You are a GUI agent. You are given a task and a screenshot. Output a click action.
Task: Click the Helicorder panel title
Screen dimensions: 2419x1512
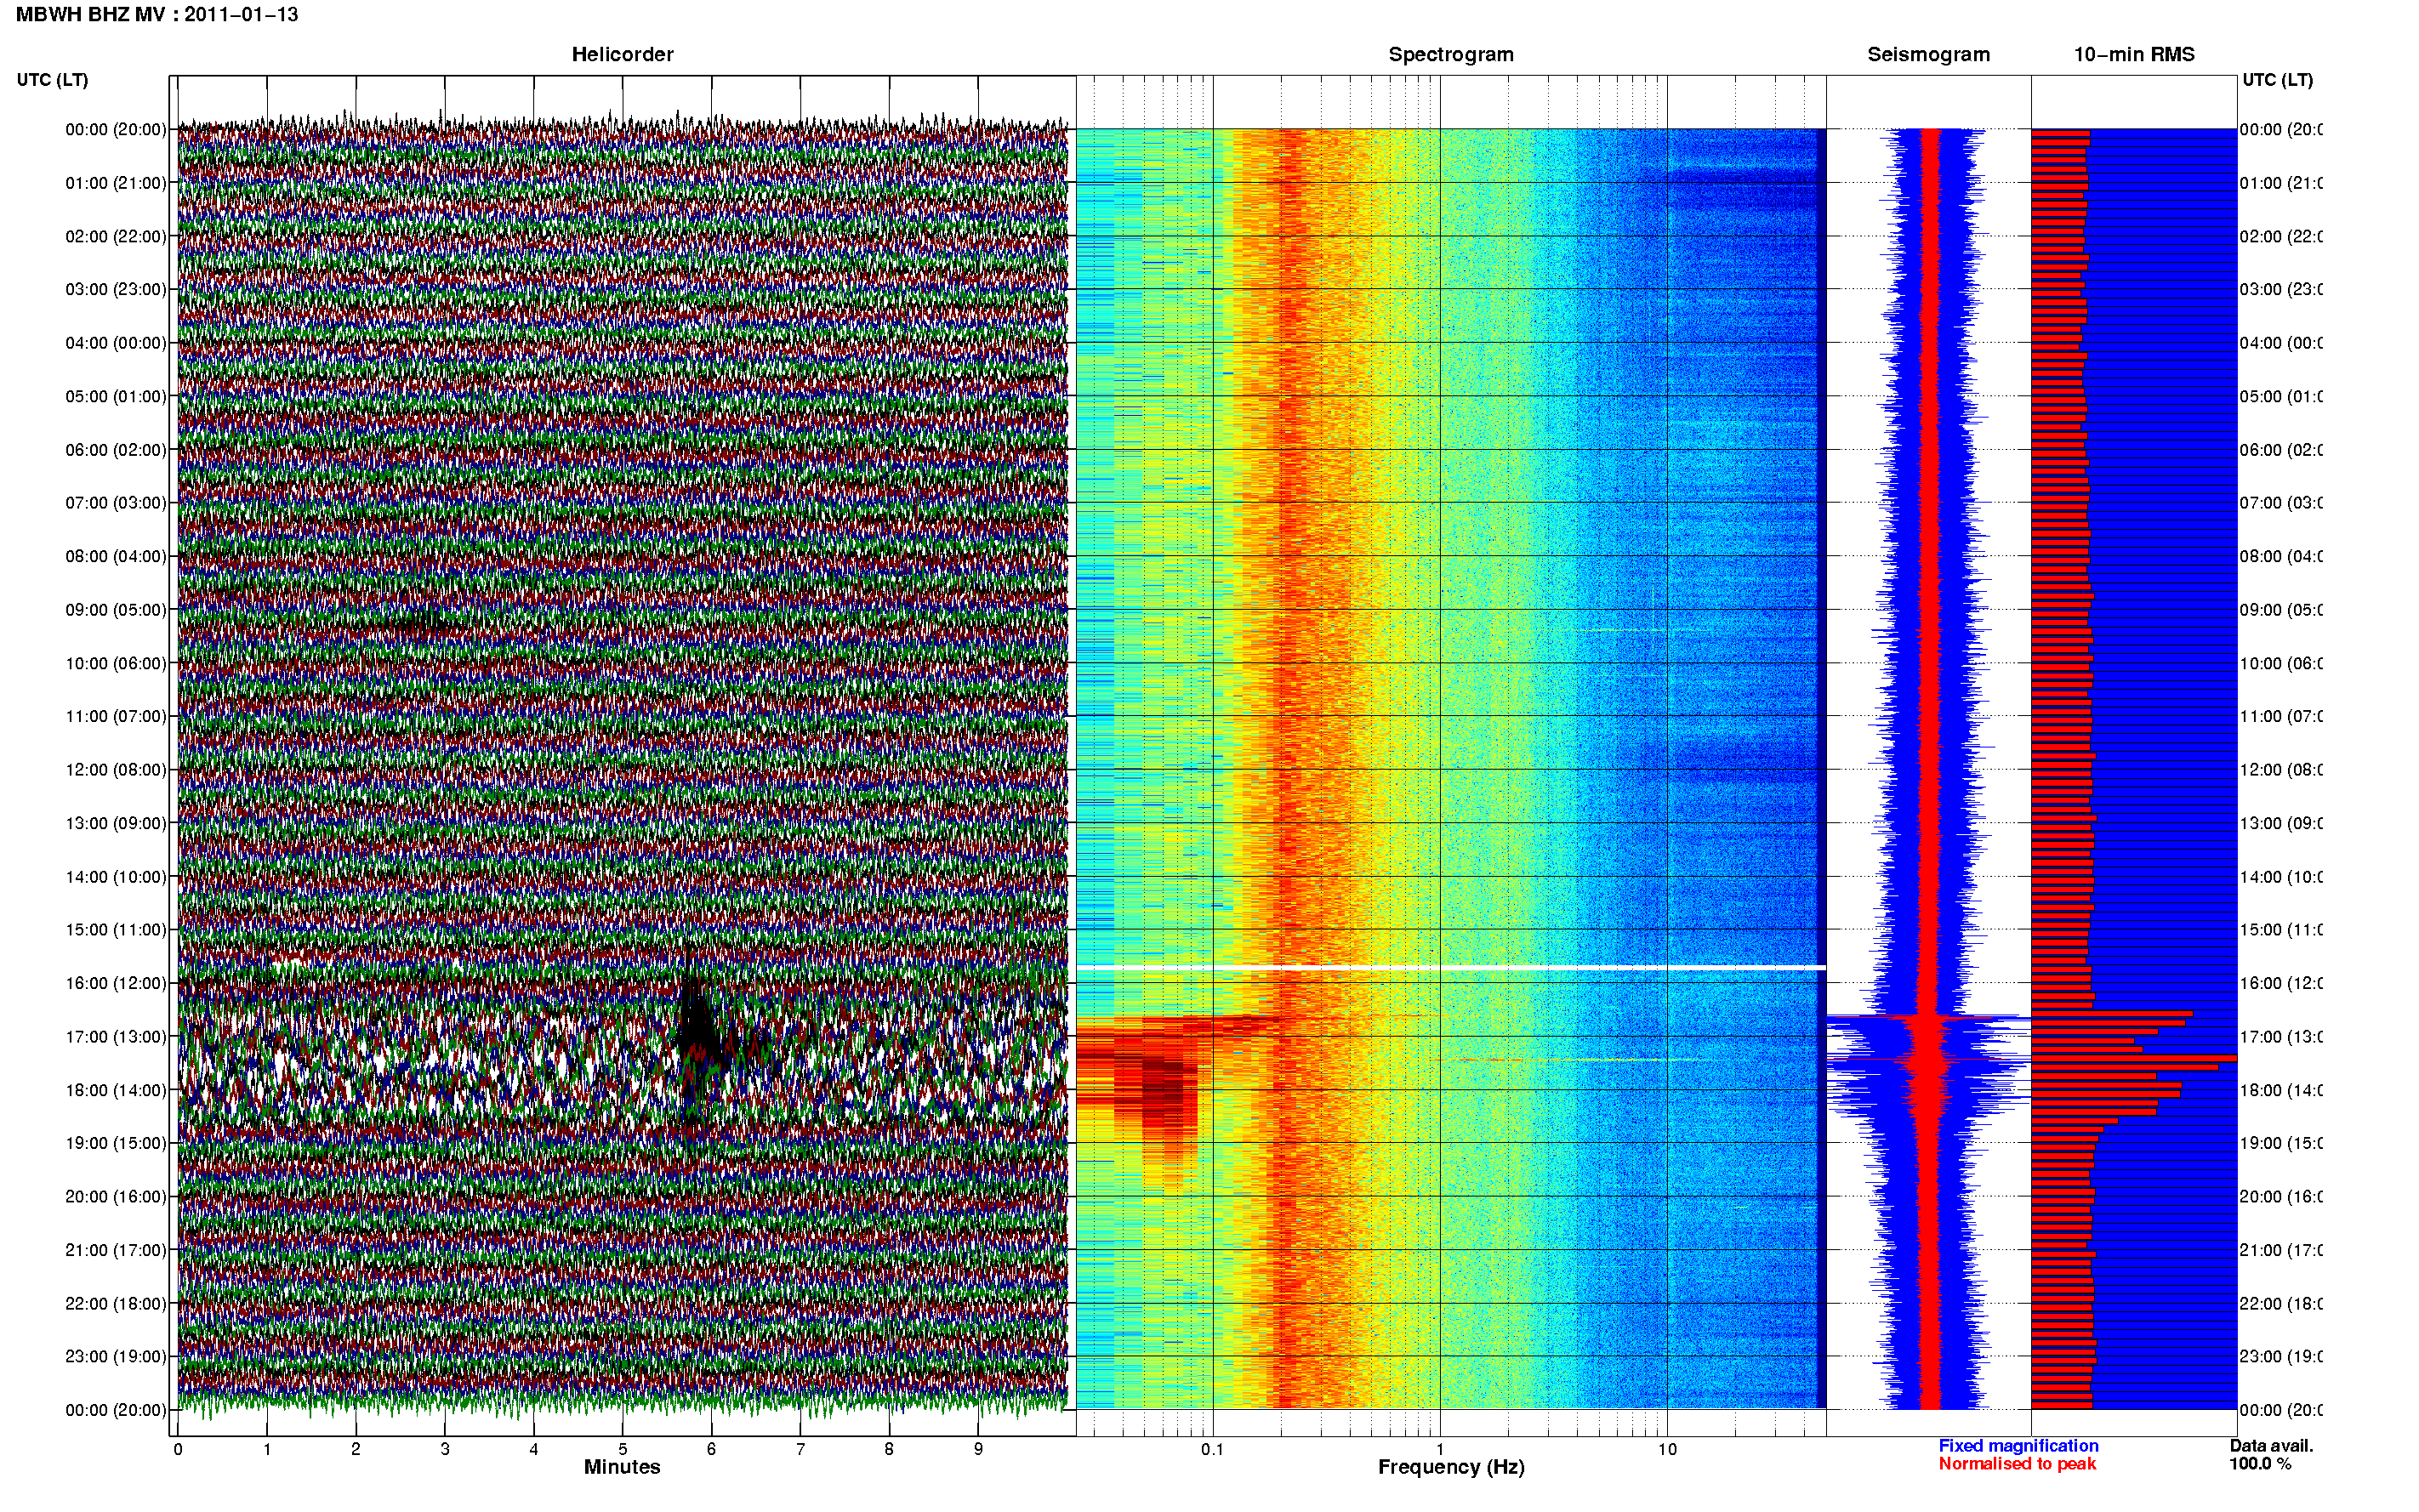click(622, 55)
